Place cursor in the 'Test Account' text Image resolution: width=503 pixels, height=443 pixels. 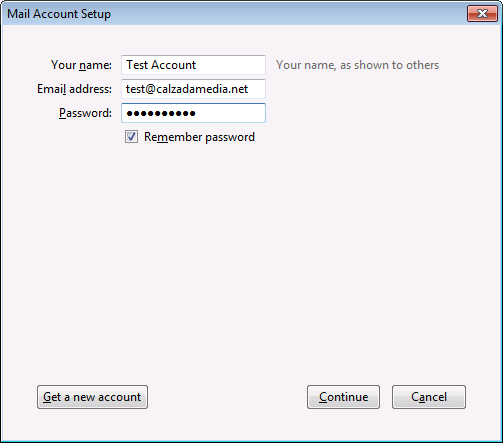pyautogui.click(x=161, y=65)
